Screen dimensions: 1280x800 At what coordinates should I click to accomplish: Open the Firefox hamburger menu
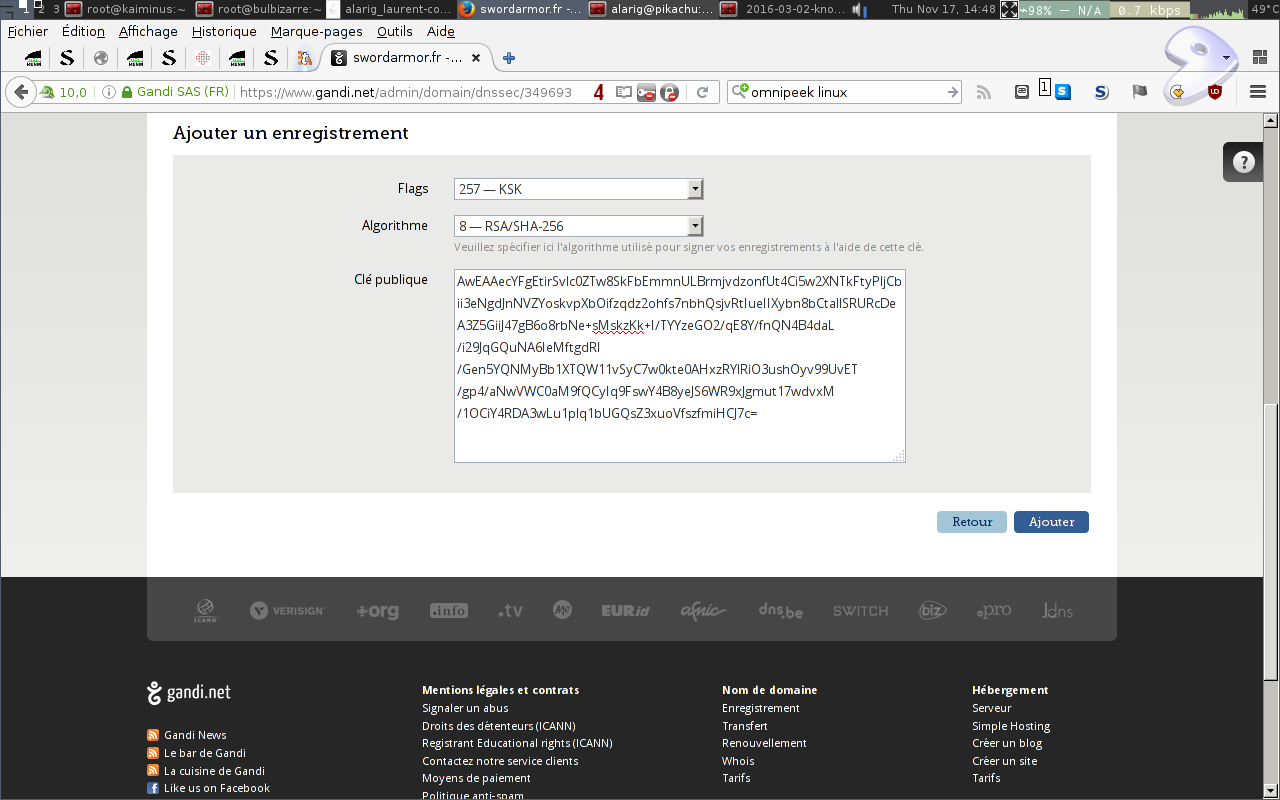tap(1258, 92)
